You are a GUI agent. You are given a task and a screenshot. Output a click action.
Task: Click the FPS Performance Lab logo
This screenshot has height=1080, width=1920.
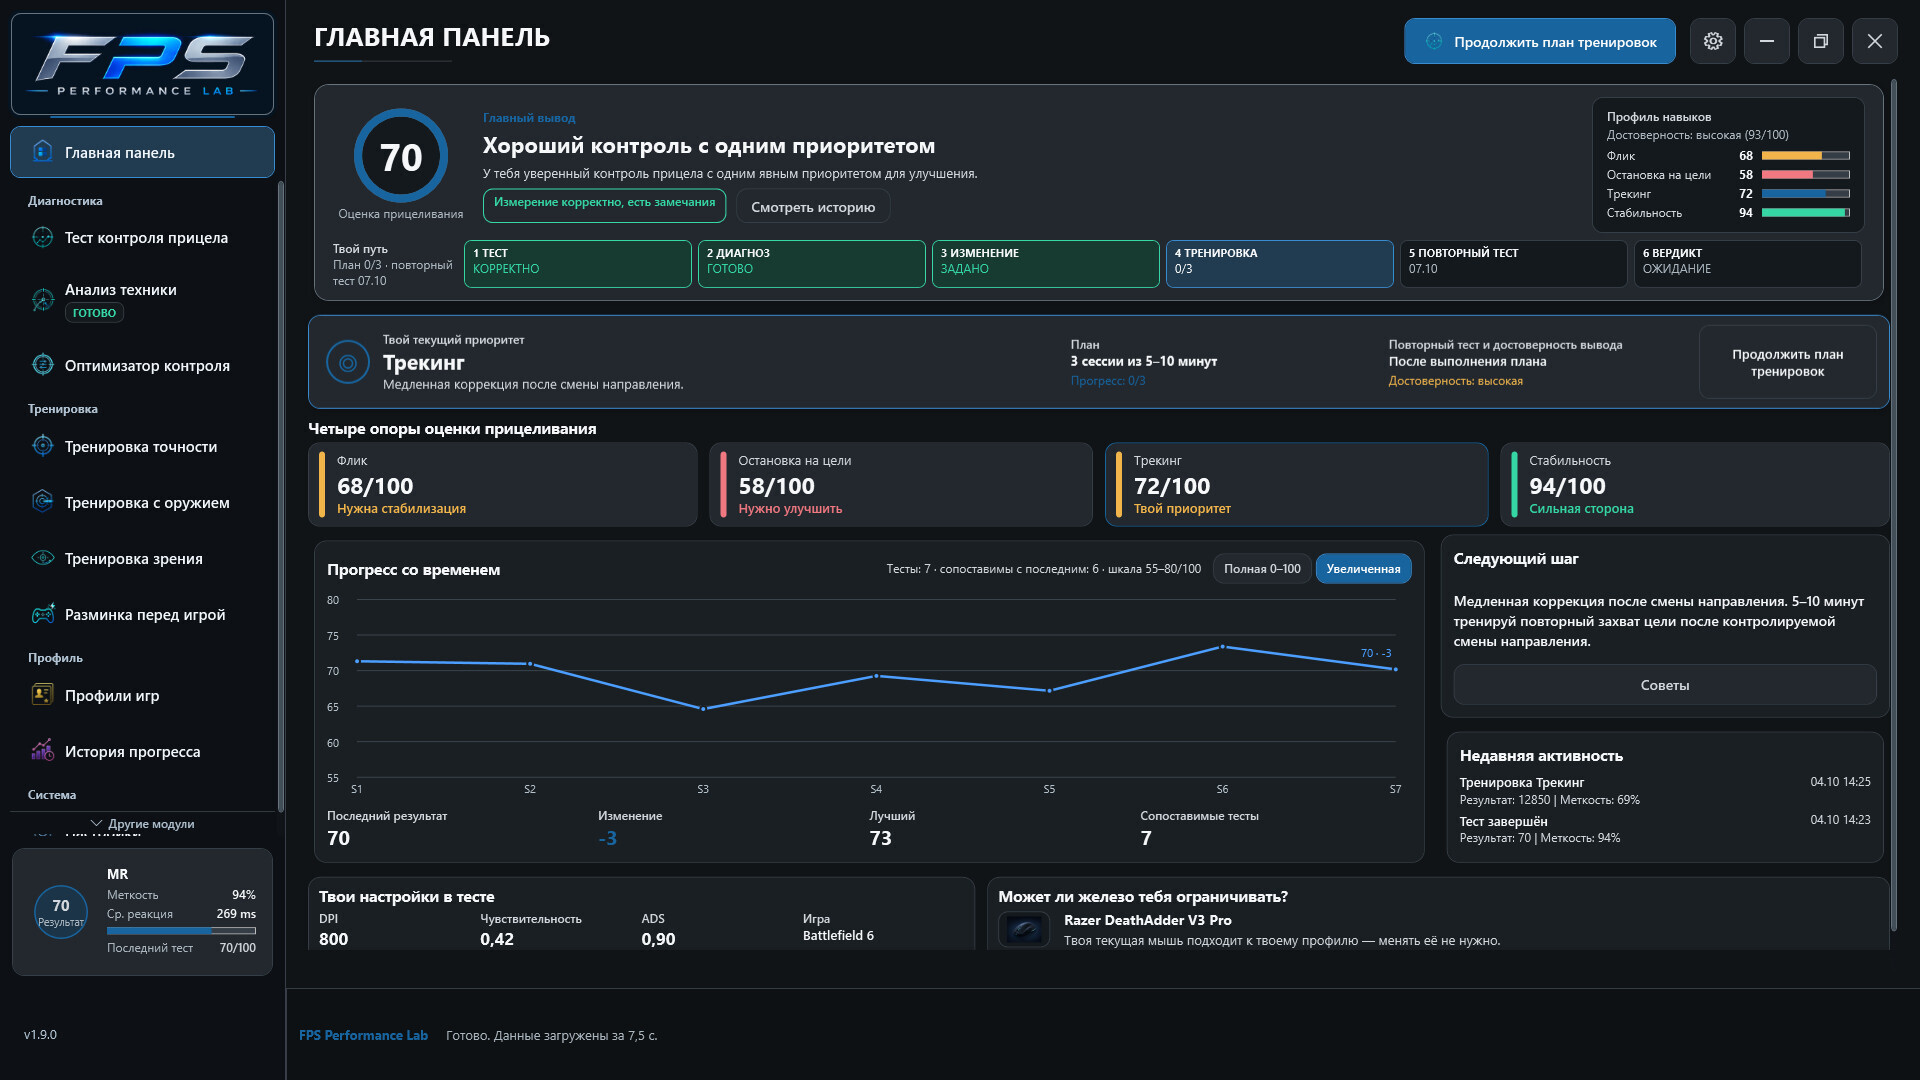click(142, 65)
